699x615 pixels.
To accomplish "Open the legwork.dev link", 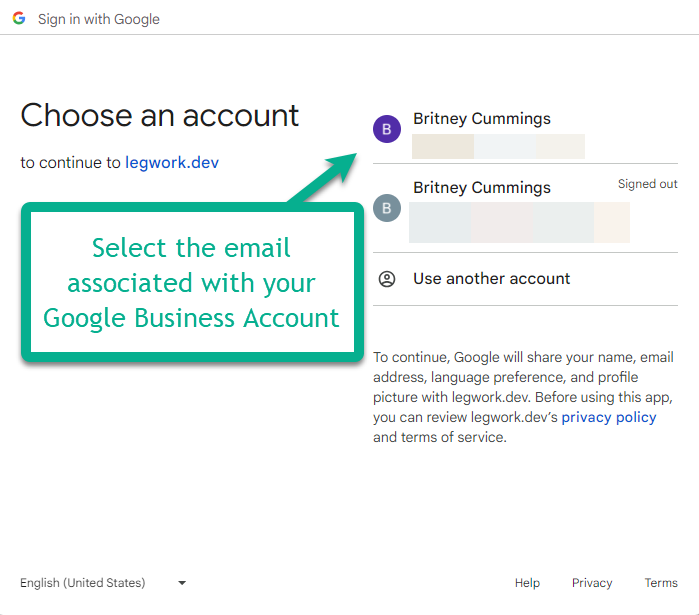I will (172, 162).
